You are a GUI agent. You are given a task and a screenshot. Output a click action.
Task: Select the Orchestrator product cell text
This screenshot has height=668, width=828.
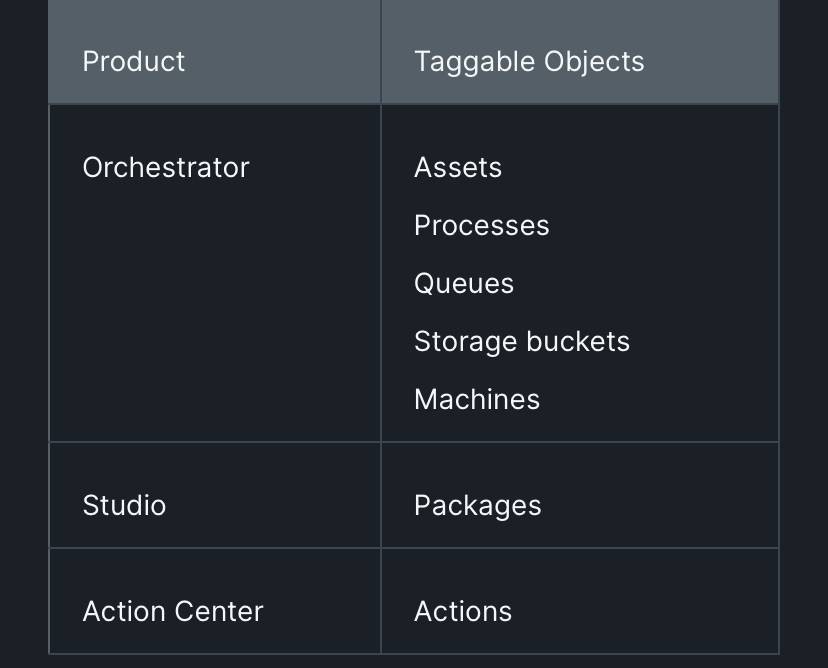click(x=166, y=168)
